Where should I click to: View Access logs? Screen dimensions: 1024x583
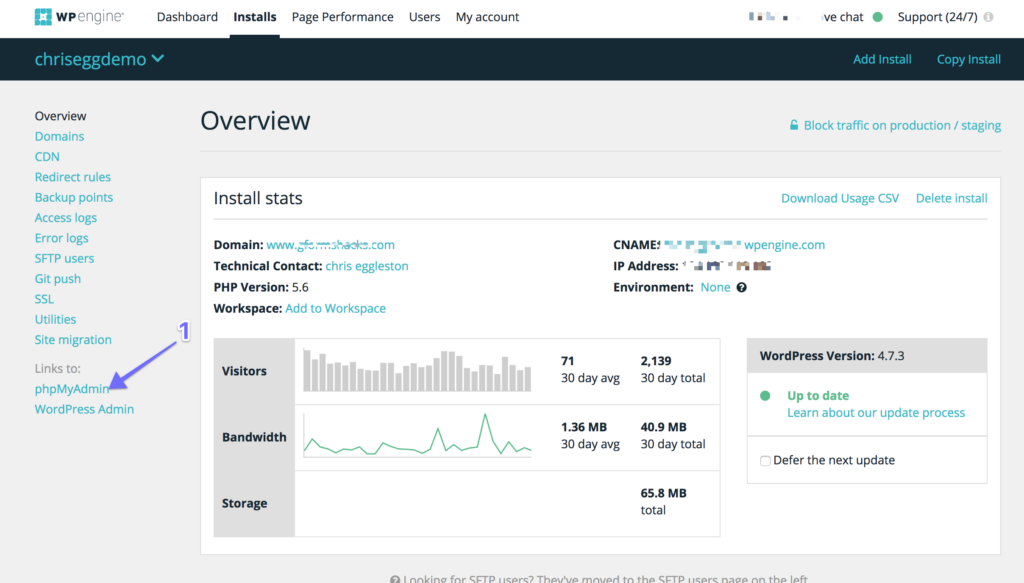pos(65,217)
